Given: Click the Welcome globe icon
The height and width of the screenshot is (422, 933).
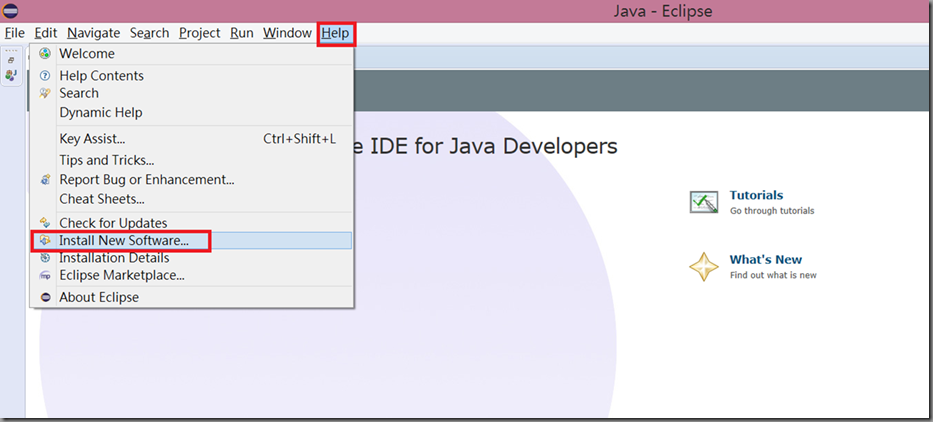Looking at the screenshot, I should 45,54.
